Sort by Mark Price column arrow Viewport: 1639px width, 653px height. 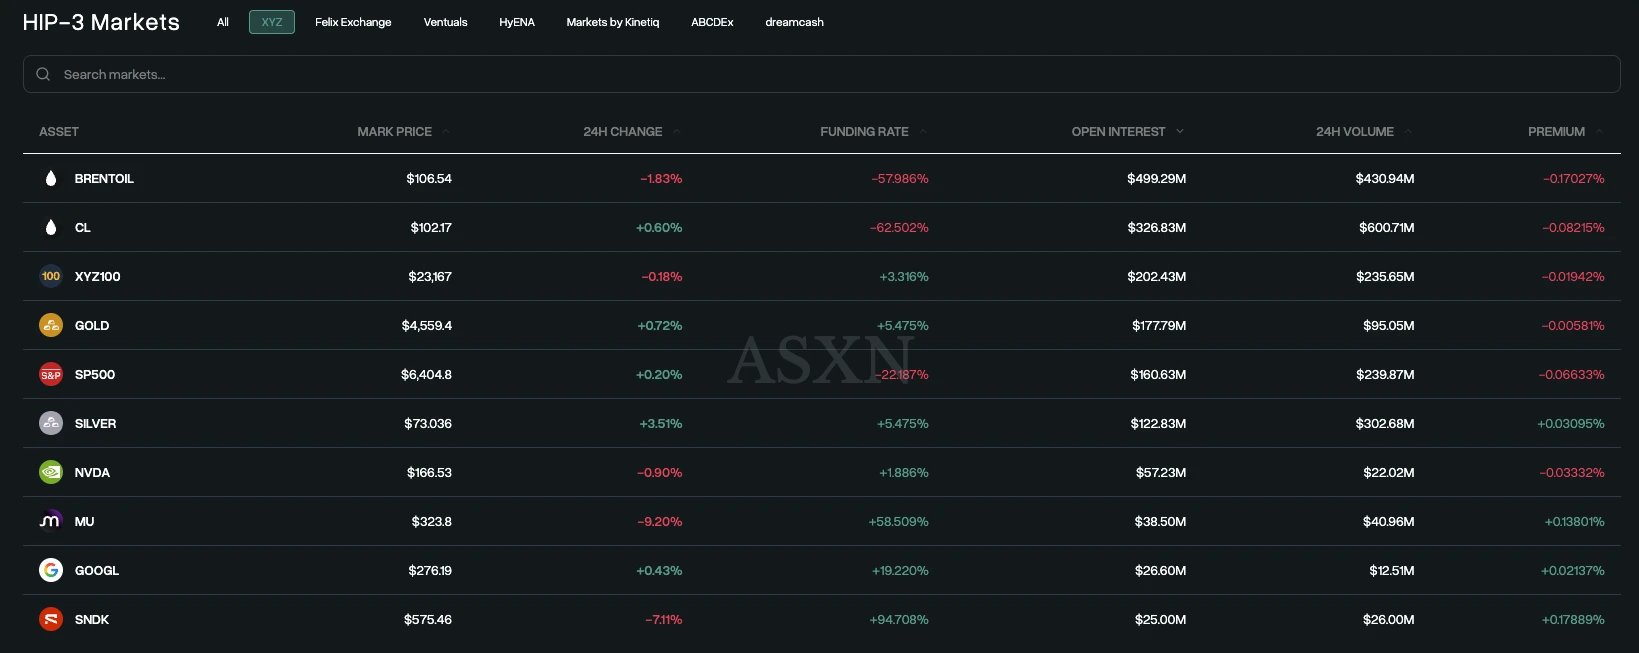(x=446, y=132)
